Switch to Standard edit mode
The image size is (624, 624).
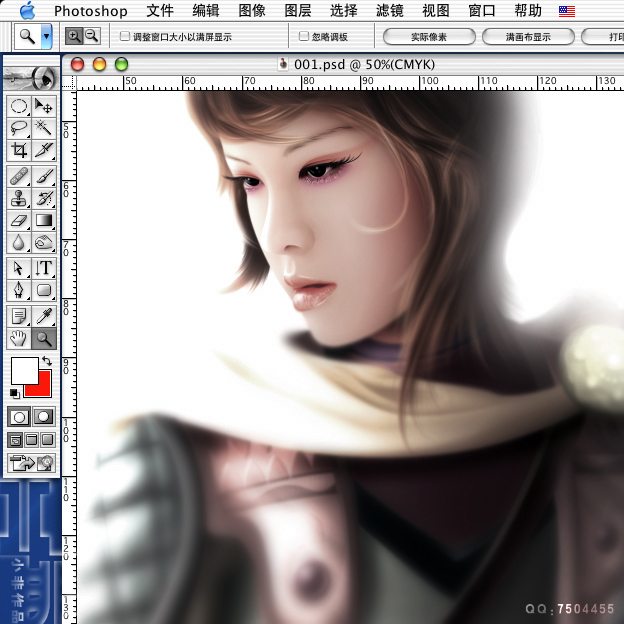tap(19, 417)
